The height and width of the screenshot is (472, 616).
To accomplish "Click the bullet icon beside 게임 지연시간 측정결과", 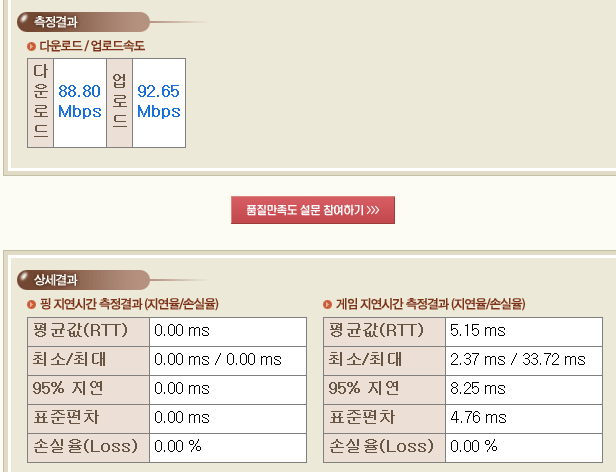I will [x=328, y=304].
